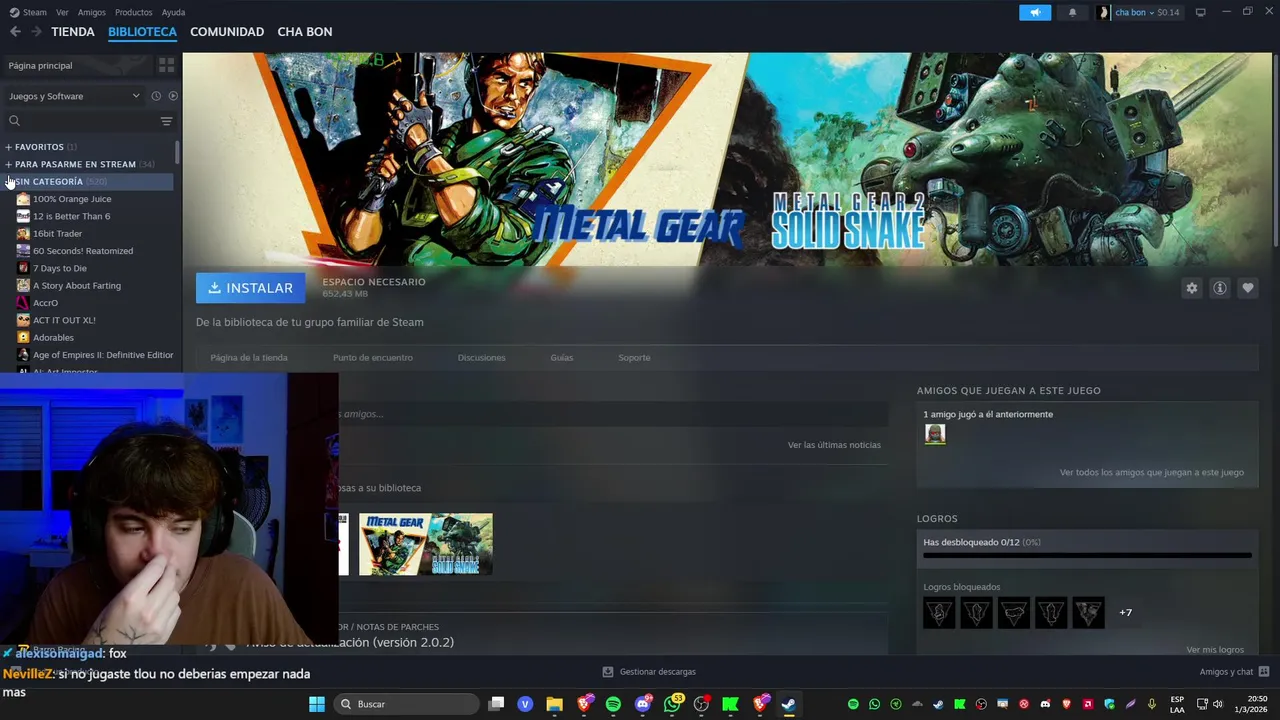Click the INSTALAR button
Screen dimensions: 1280x720
click(x=251, y=288)
